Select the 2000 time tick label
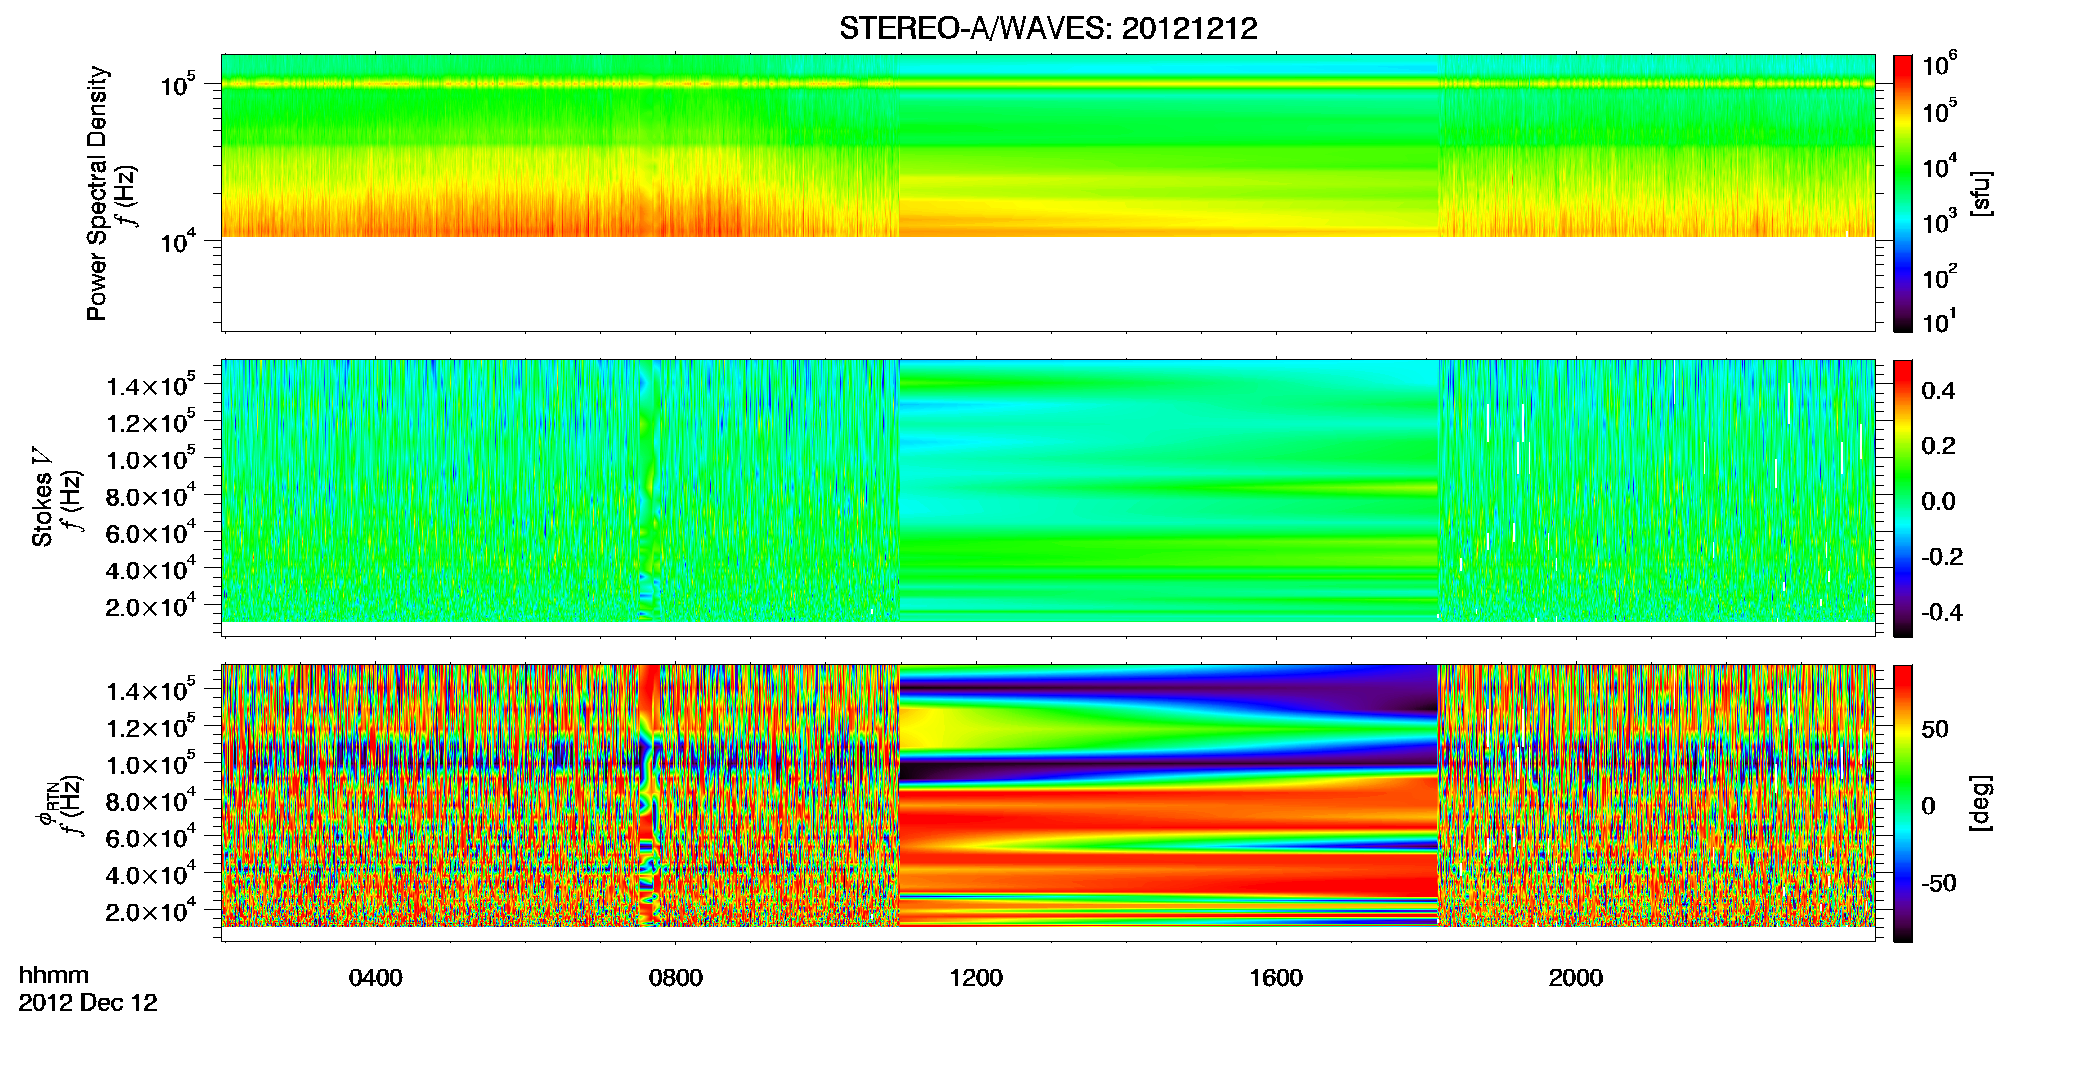 tap(1576, 978)
